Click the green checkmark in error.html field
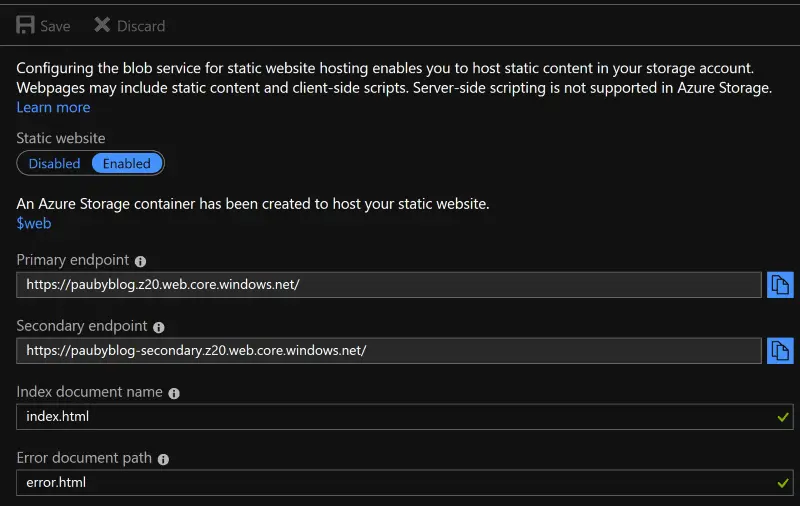 tap(783, 483)
